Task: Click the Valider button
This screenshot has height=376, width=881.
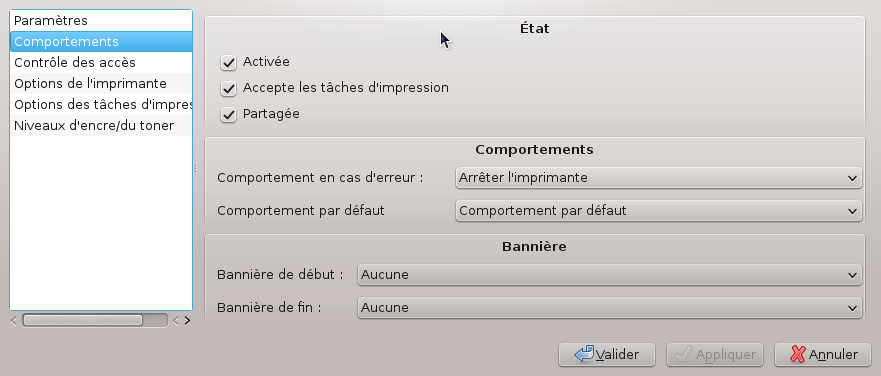Action: 607,355
